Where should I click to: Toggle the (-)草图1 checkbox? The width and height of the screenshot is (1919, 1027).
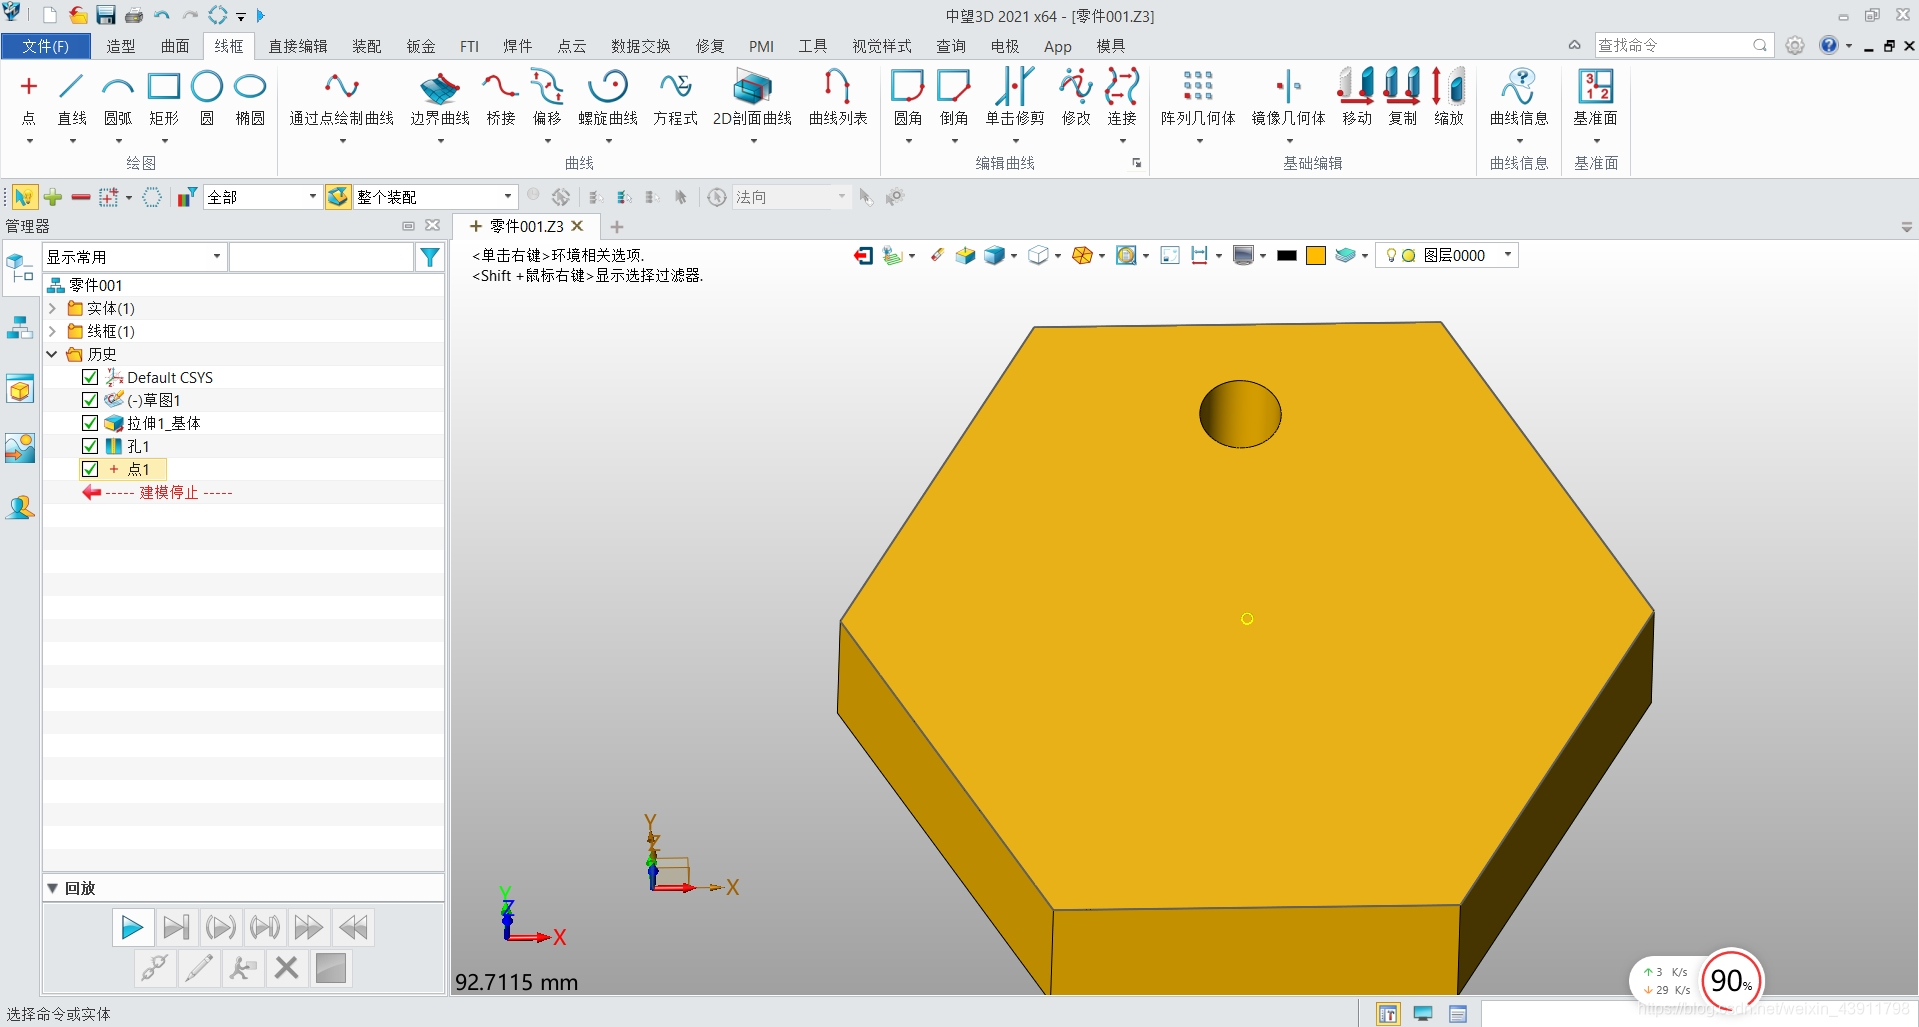coord(90,400)
